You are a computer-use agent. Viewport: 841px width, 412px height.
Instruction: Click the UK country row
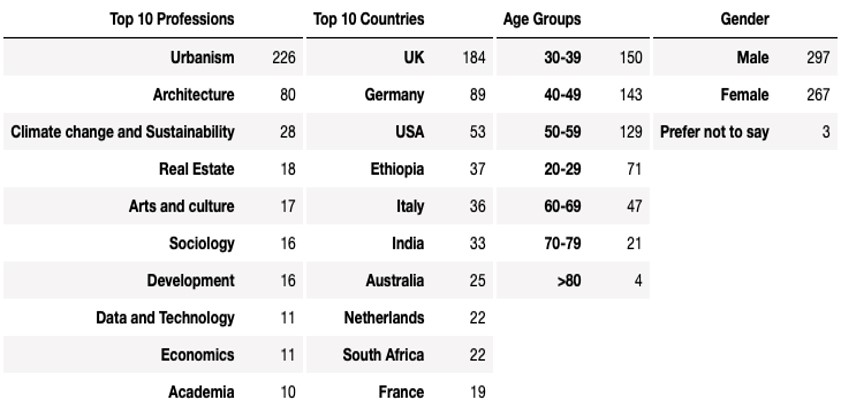[412, 57]
